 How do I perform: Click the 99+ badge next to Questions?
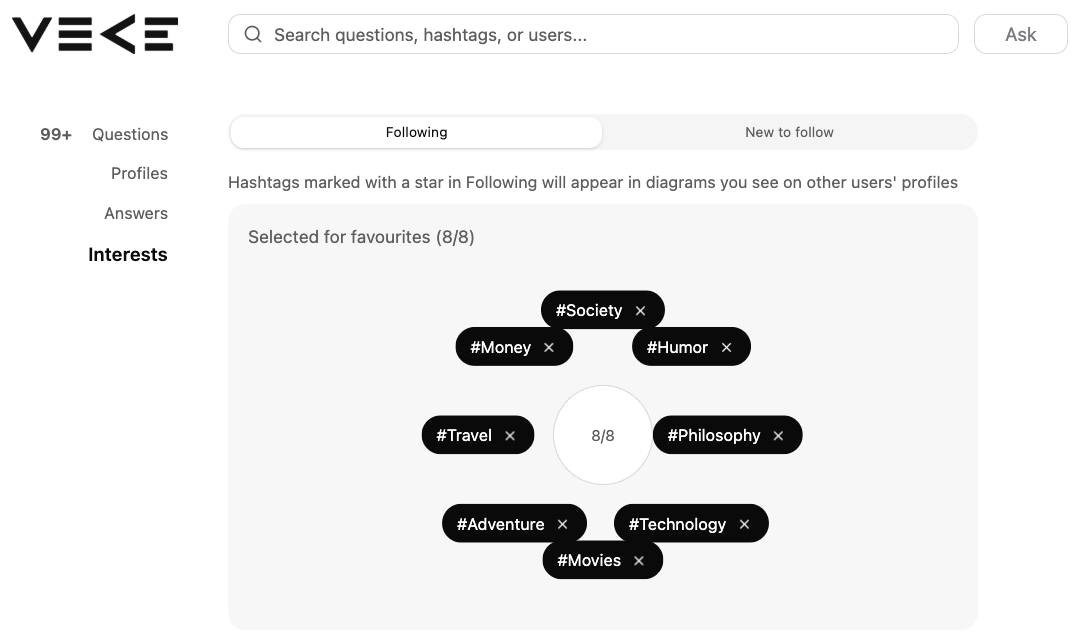click(55, 134)
